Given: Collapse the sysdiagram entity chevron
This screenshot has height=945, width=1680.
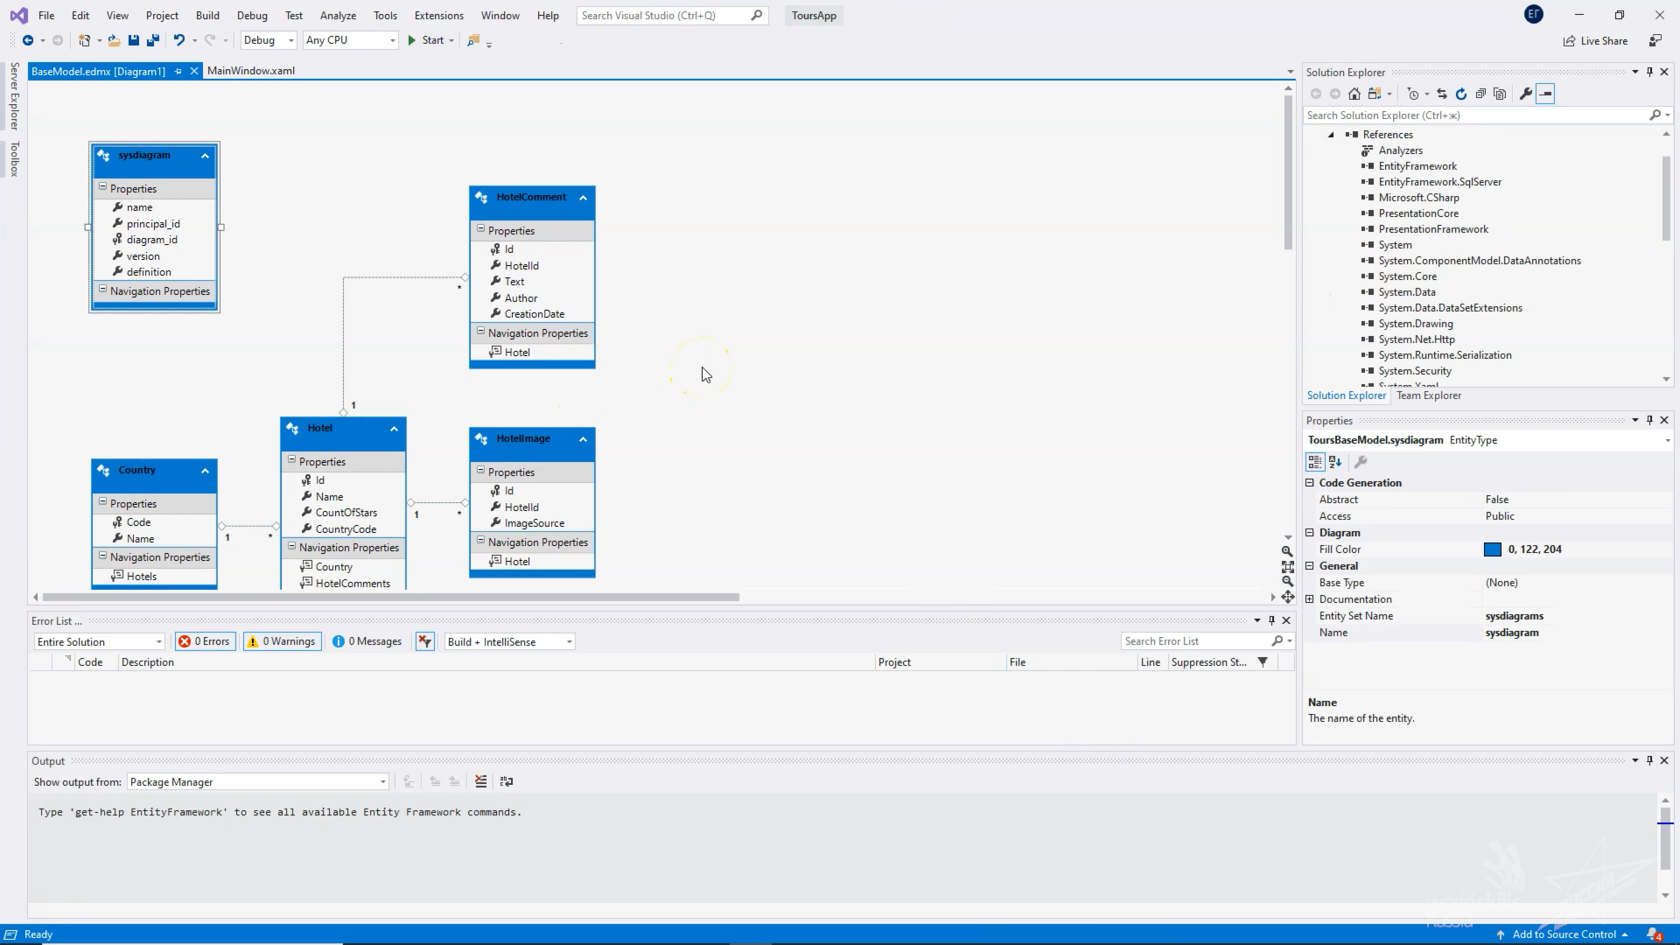Looking at the screenshot, I should pos(205,156).
